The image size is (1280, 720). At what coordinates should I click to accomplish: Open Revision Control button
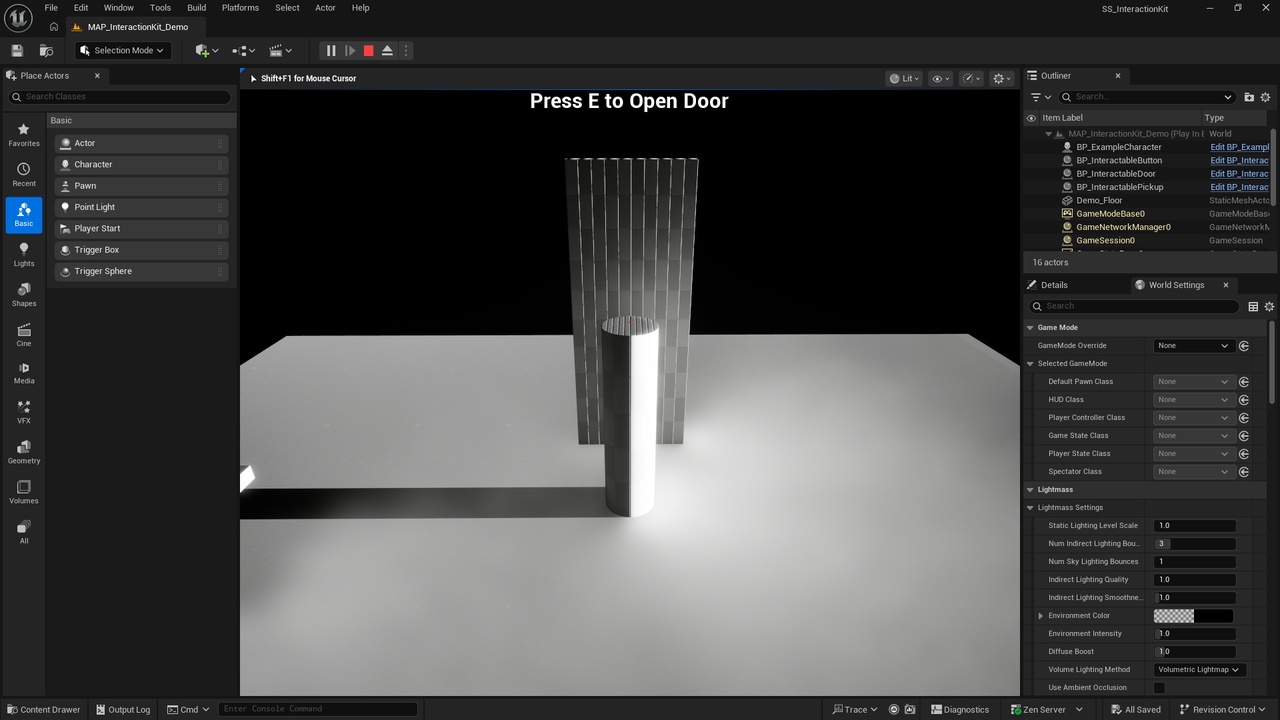[x=1223, y=710]
